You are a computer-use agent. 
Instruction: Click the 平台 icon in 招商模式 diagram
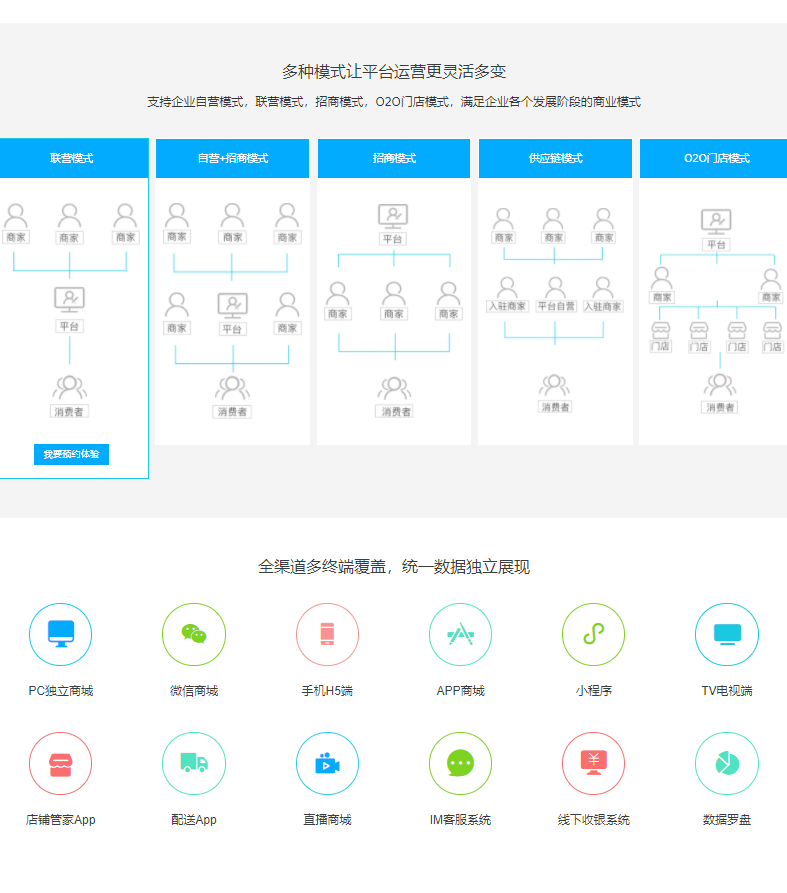click(393, 216)
